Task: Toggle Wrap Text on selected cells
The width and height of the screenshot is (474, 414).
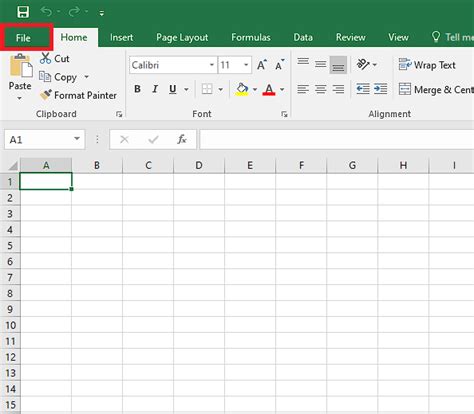Action: [x=427, y=65]
